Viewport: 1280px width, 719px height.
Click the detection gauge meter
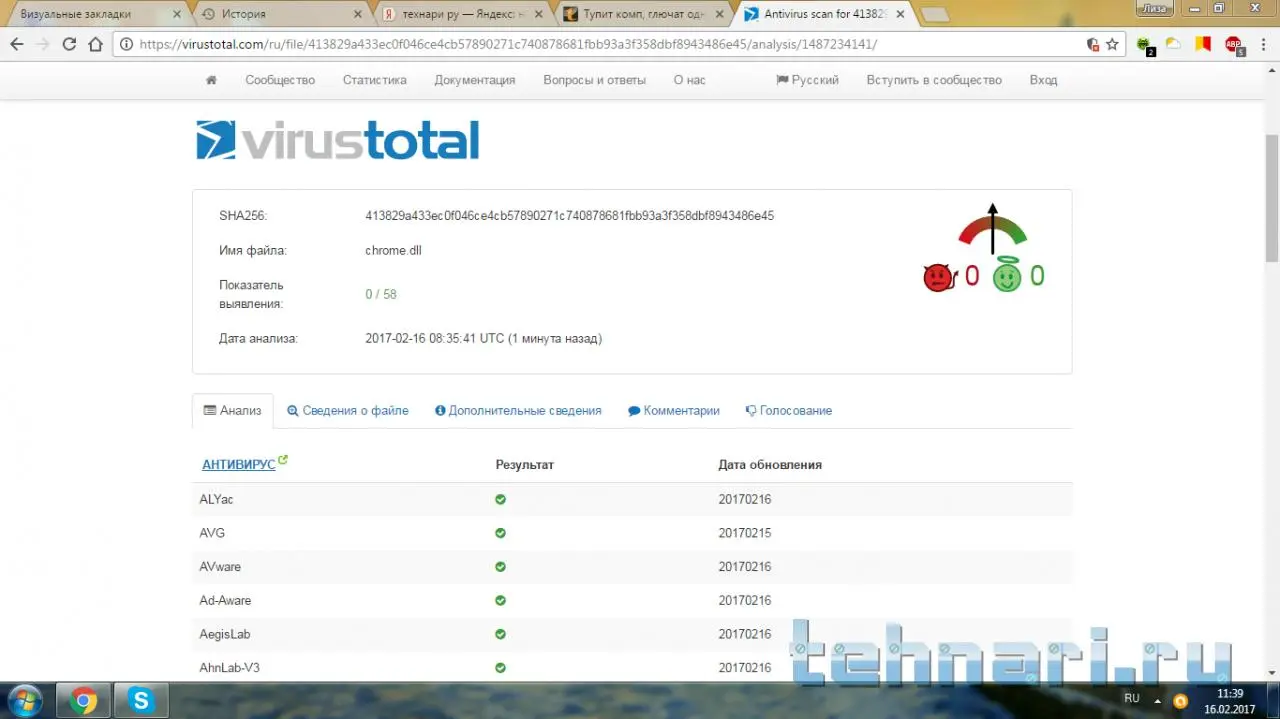tap(992, 229)
